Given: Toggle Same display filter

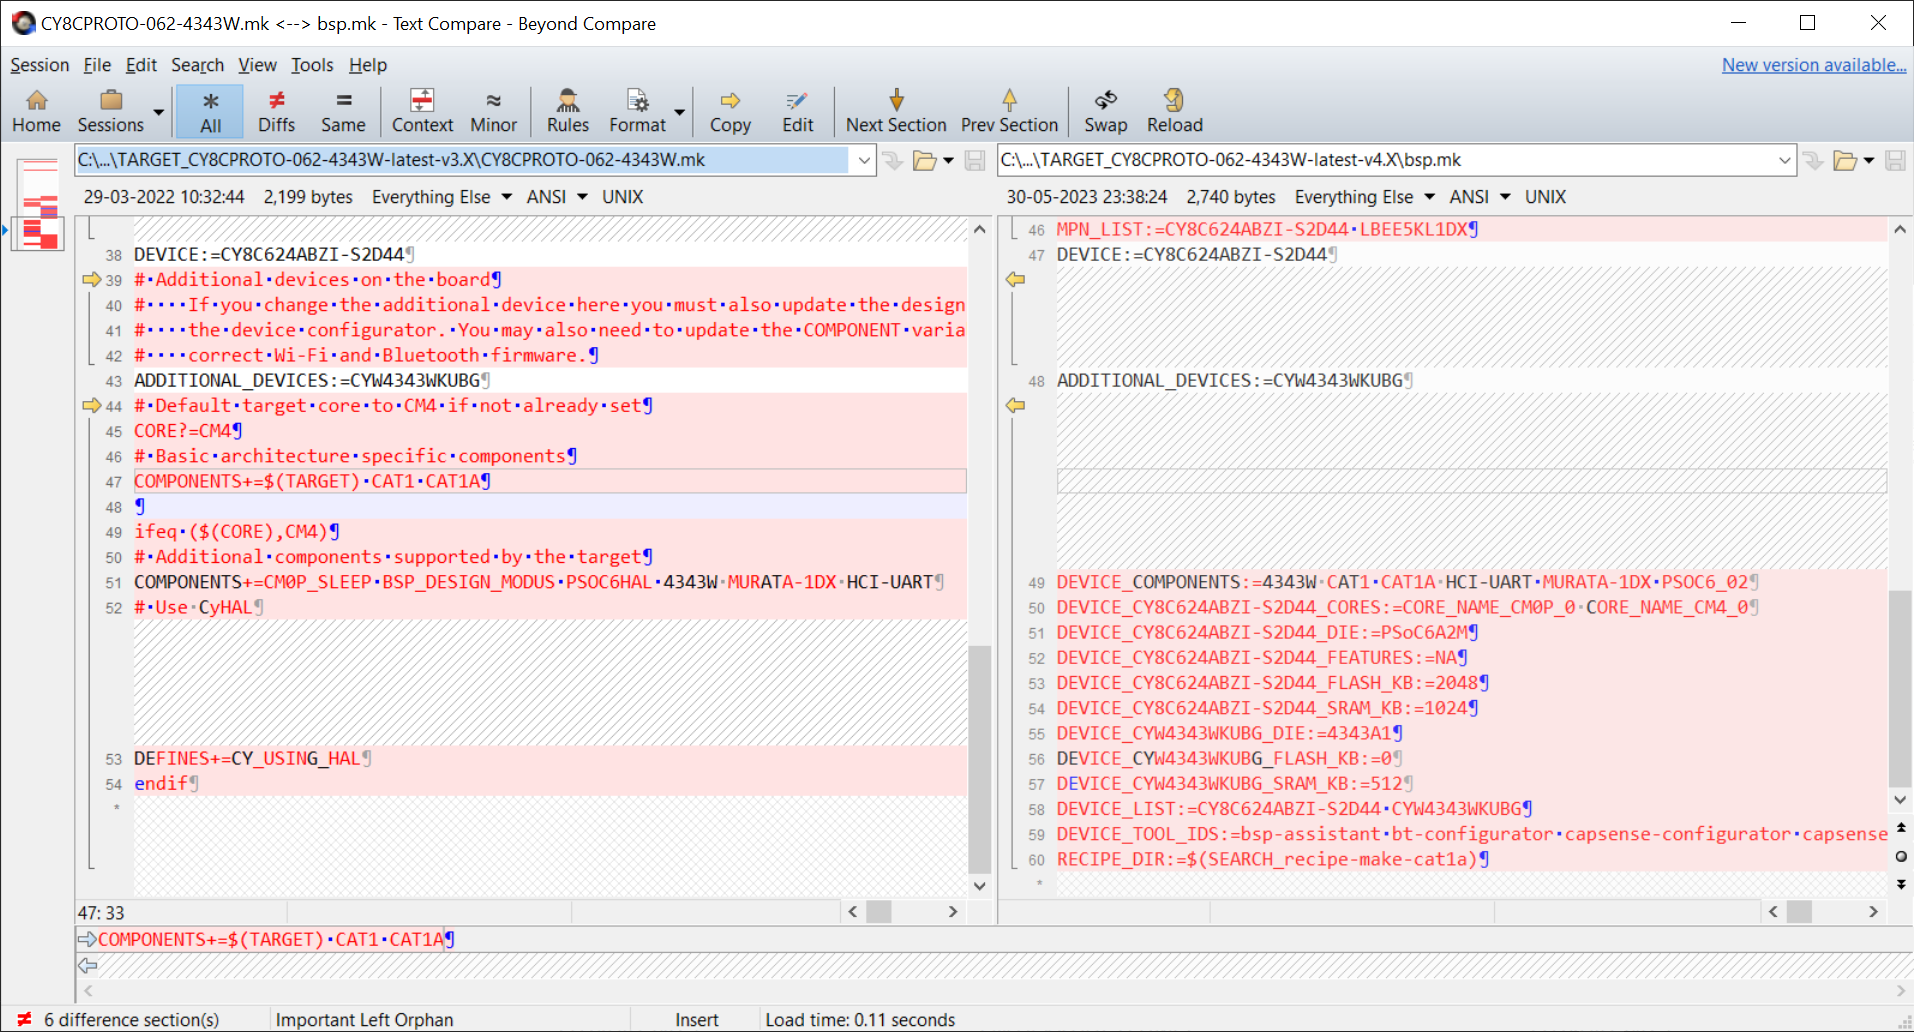Looking at the screenshot, I should click(343, 111).
